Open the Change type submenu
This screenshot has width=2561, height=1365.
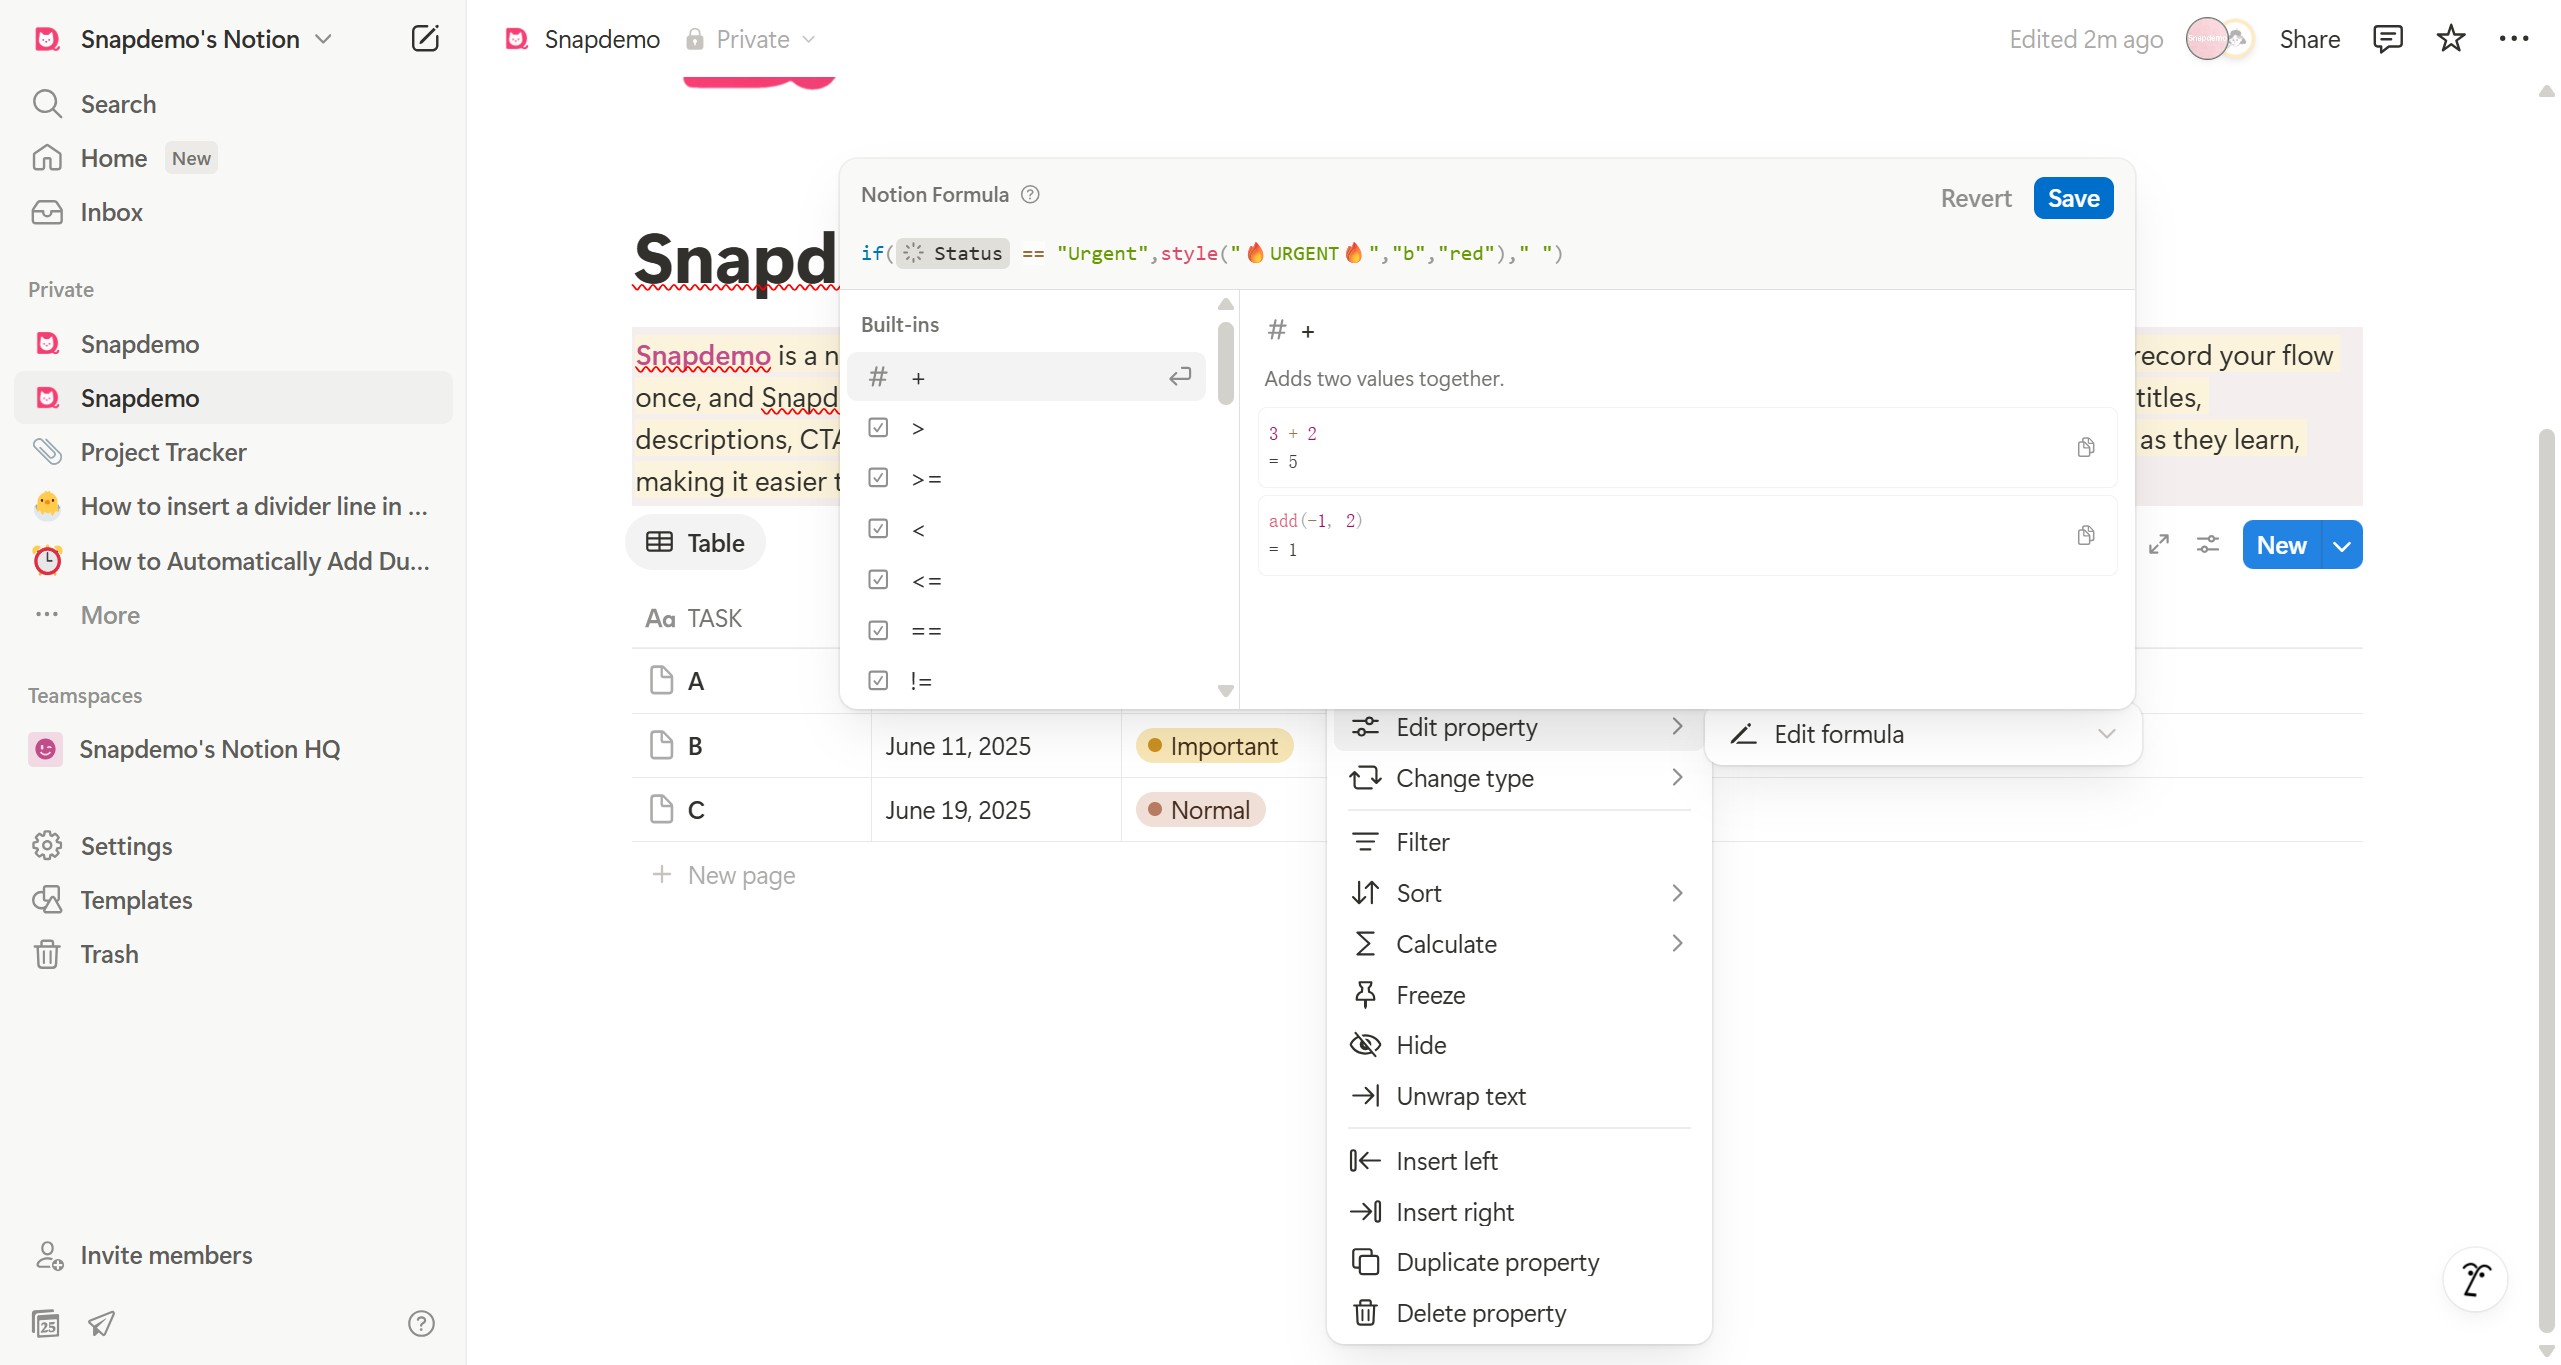[1518, 778]
